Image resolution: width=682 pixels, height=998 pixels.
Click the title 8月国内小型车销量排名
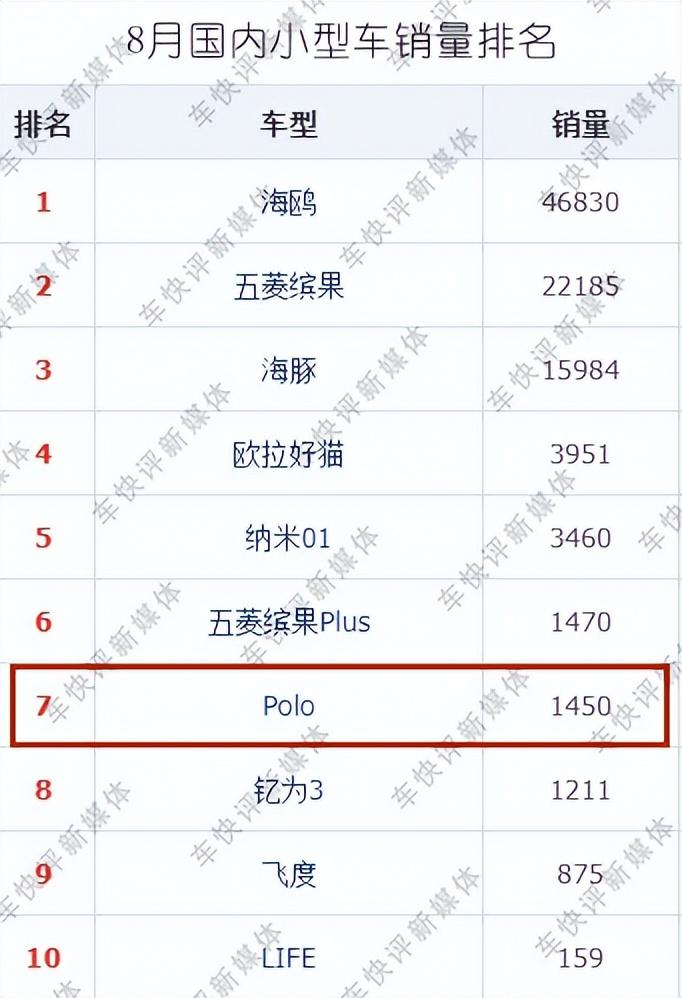point(341,41)
